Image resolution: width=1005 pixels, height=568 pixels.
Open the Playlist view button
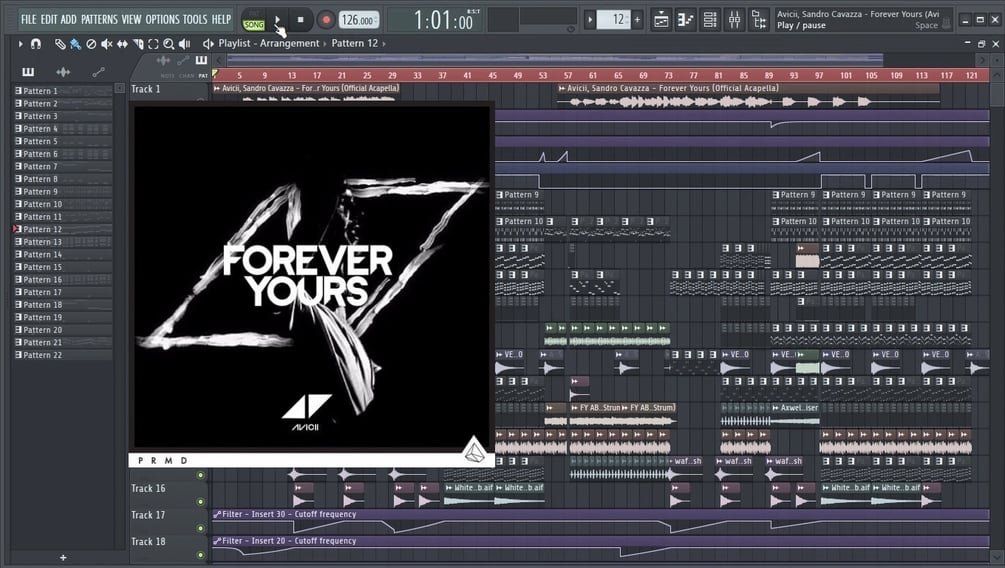(x=661, y=20)
